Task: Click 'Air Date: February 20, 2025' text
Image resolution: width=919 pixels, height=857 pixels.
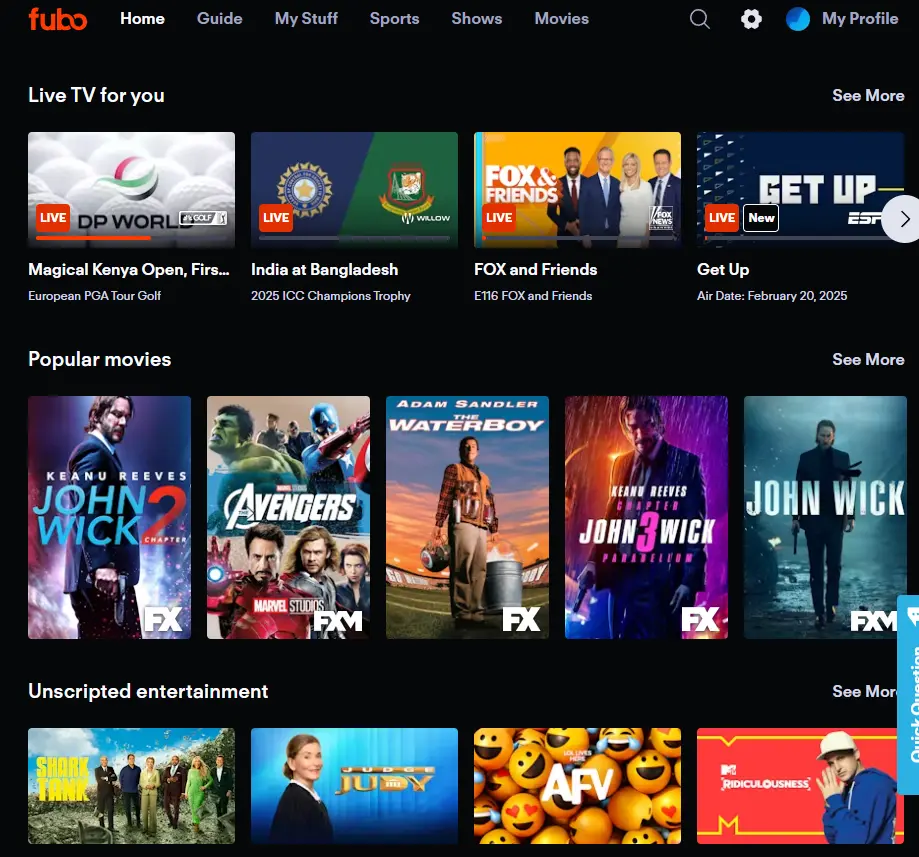Action: [772, 296]
